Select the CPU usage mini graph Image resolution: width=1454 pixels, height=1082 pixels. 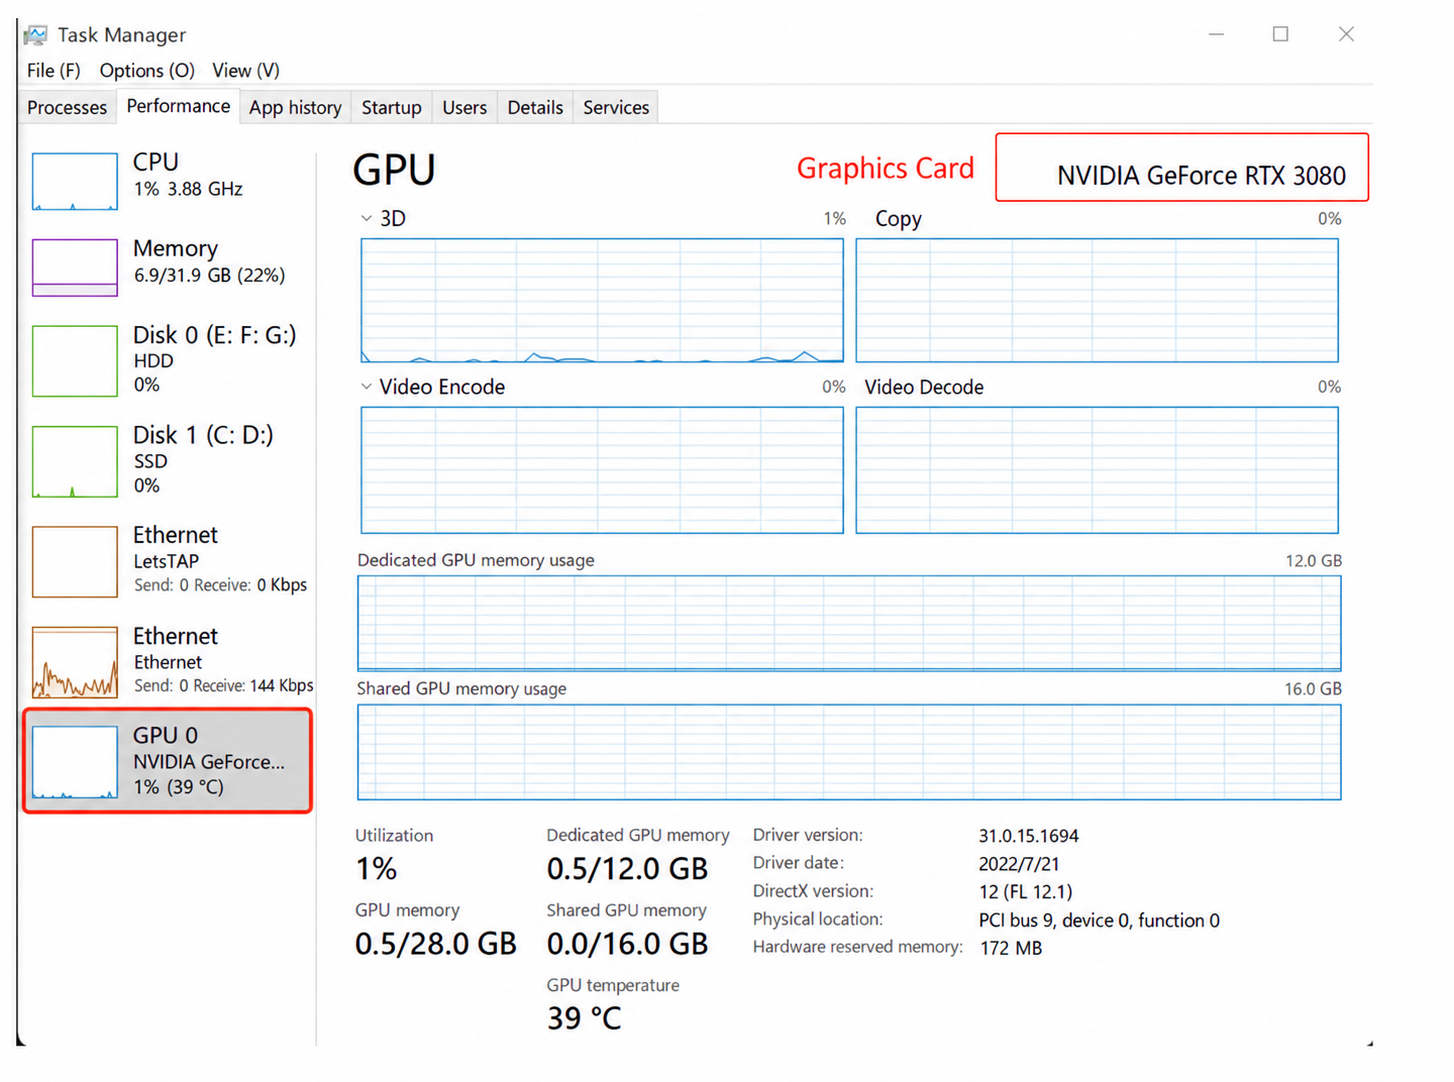tap(75, 181)
